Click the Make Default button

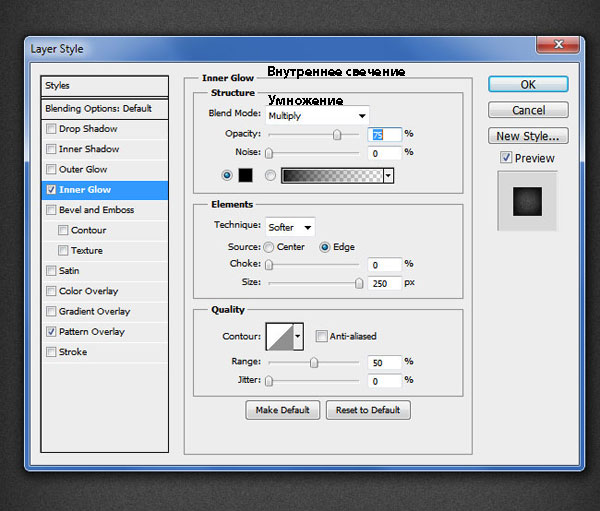tap(282, 410)
